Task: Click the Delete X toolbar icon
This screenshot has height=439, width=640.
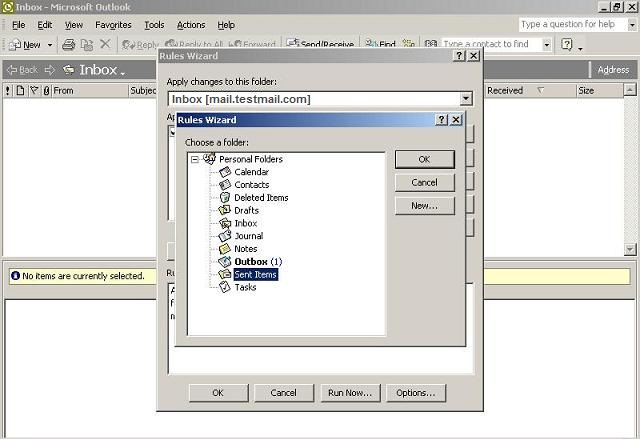Action: click(105, 44)
